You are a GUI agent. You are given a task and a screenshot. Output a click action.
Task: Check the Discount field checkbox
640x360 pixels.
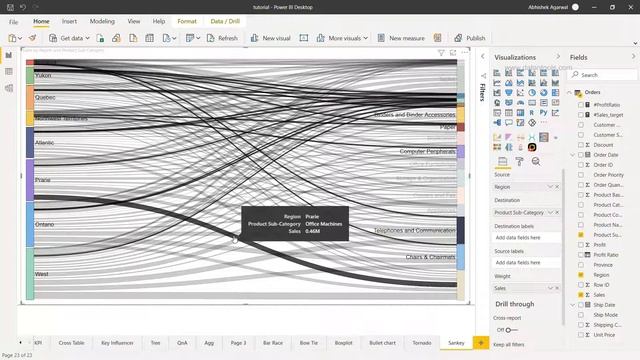[581, 145]
